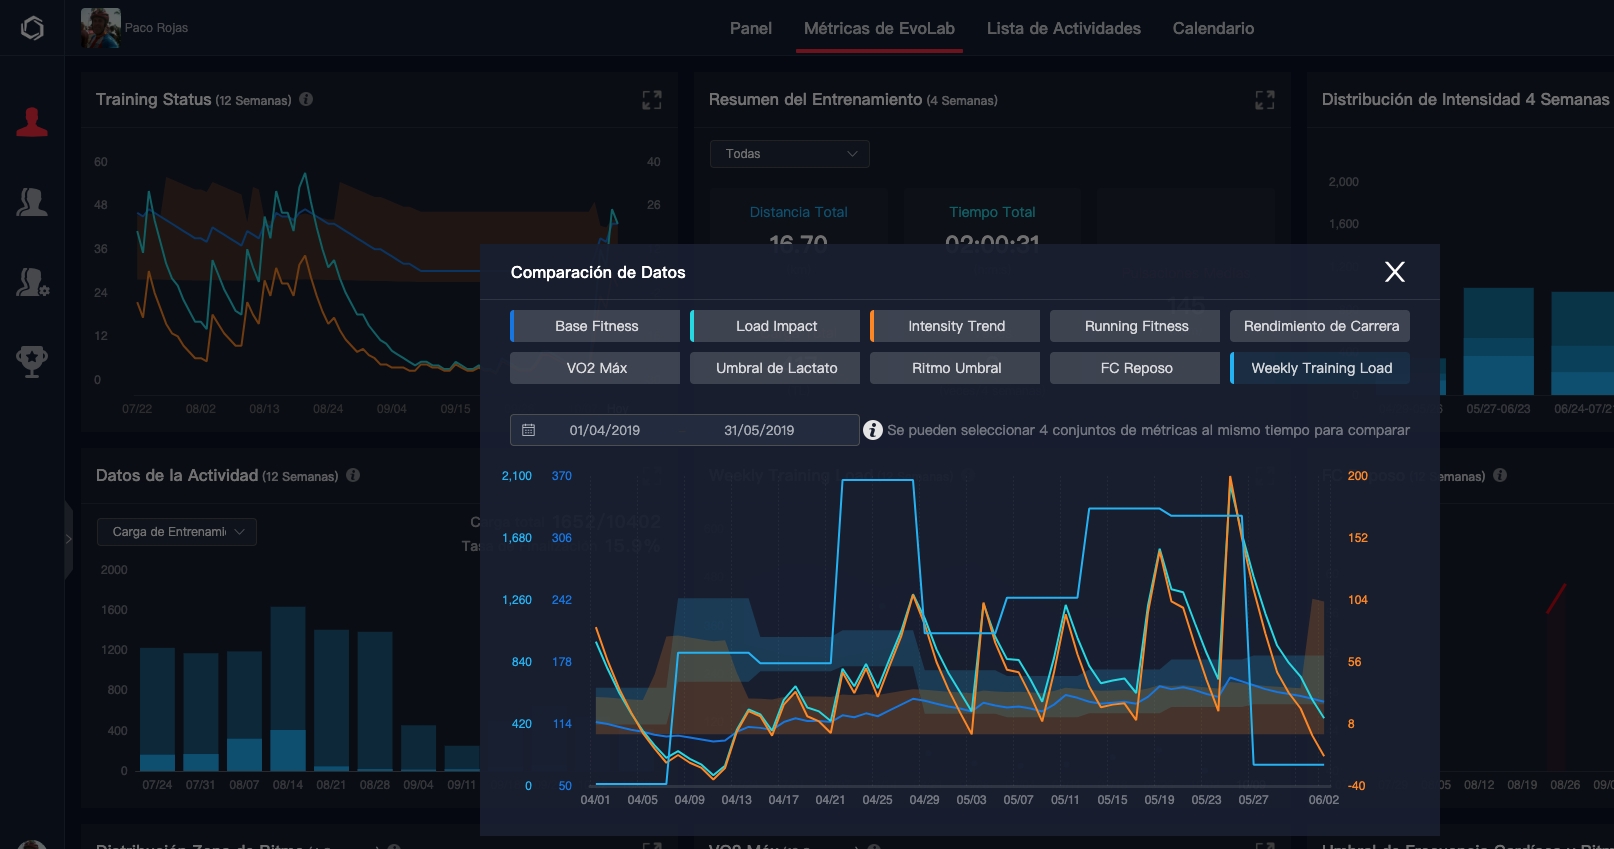Viewport: 1614px width, 849px height.
Task: Expand Training Status chart to fullscreen
Action: point(652,100)
